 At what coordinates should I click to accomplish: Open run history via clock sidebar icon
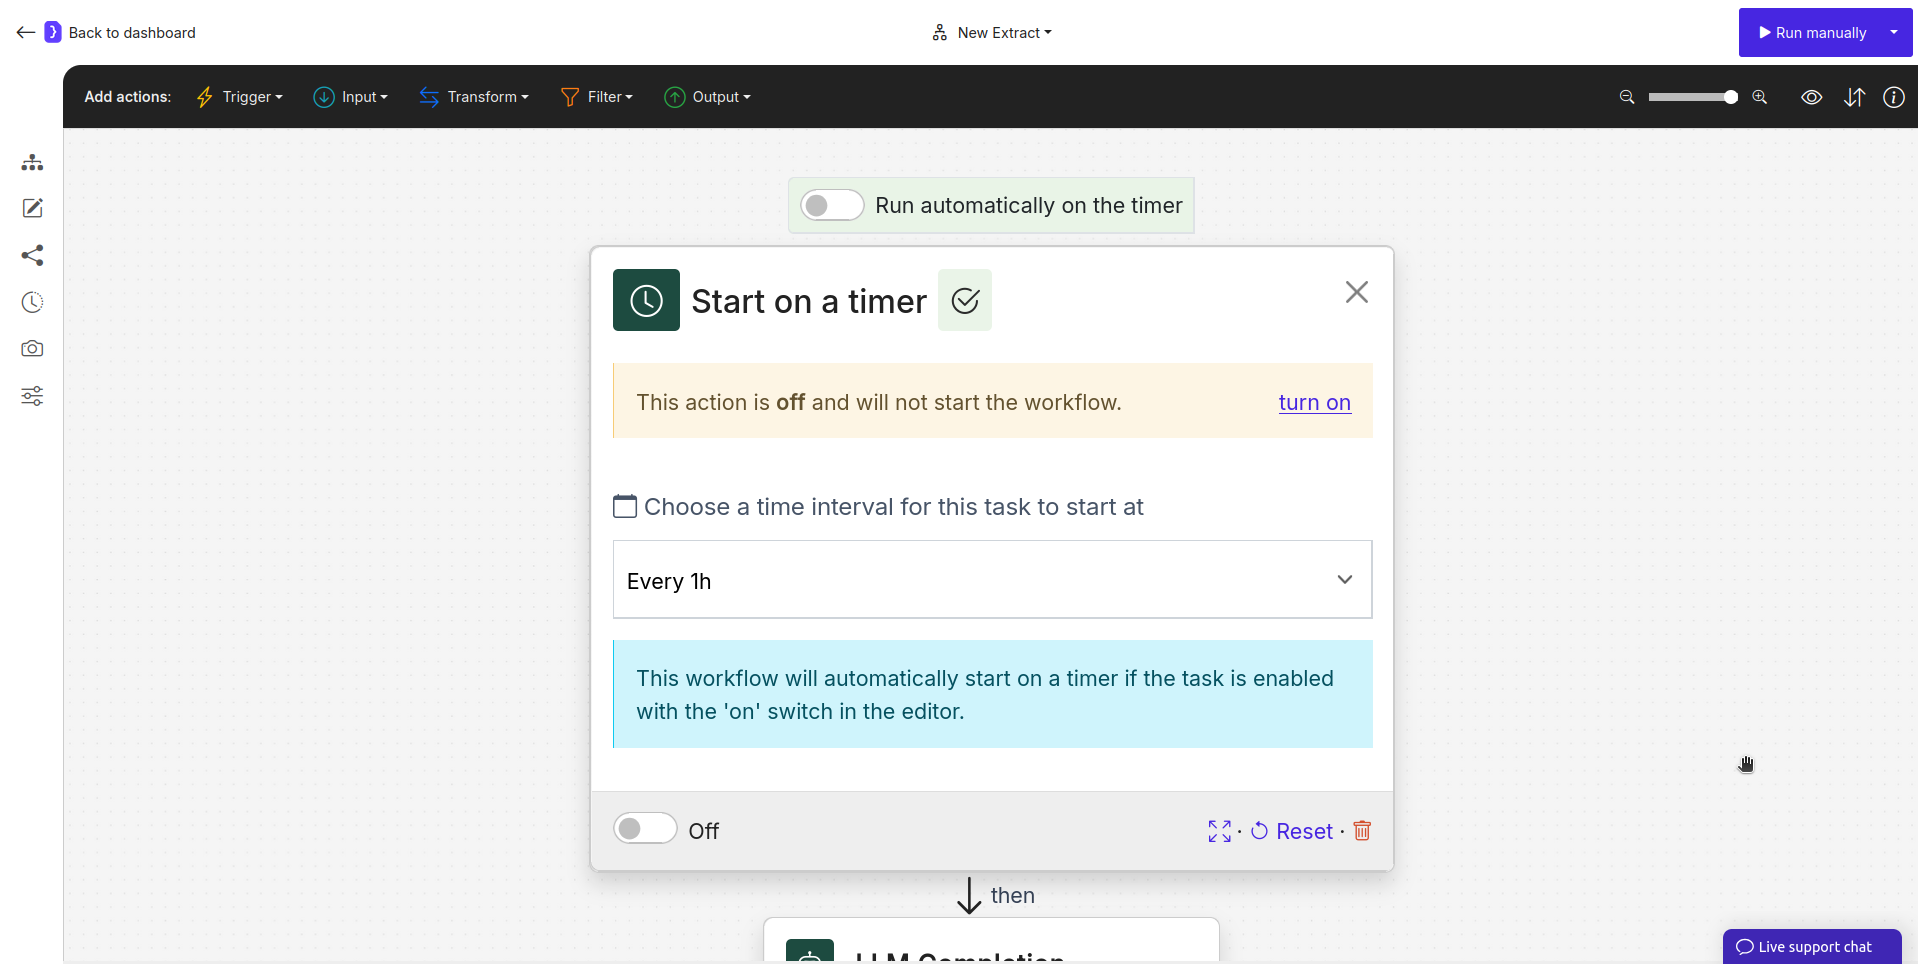pyautogui.click(x=32, y=302)
